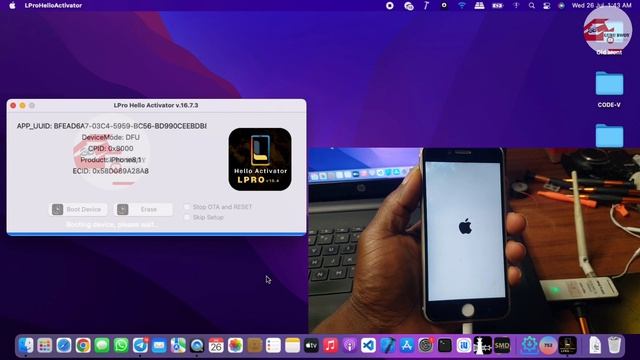Open Music from the Dock

click(x=330, y=345)
